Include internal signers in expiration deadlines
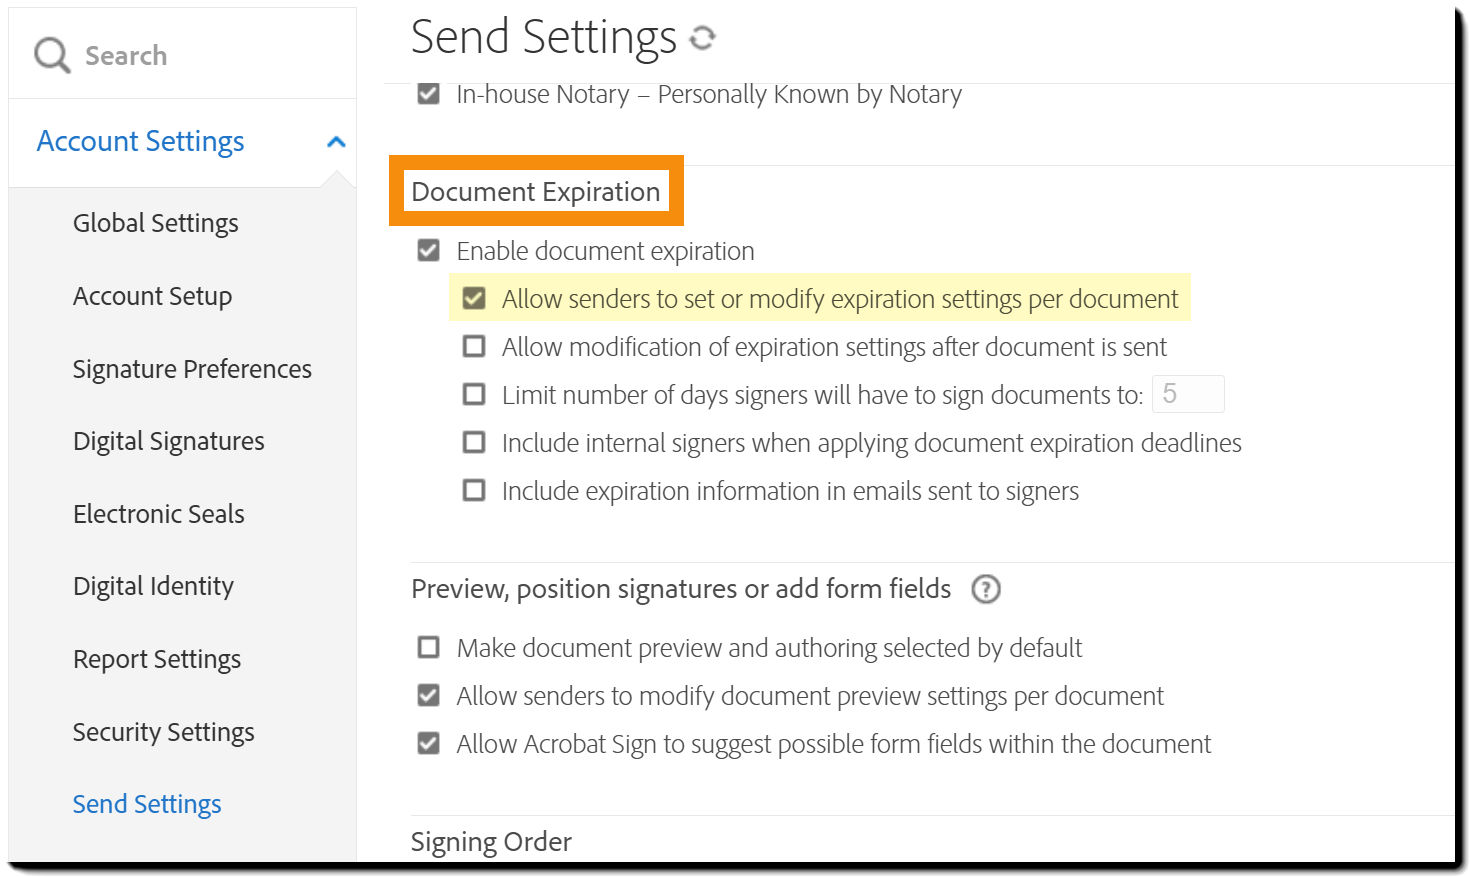Viewport: 1470px width, 877px height. pyautogui.click(x=474, y=442)
